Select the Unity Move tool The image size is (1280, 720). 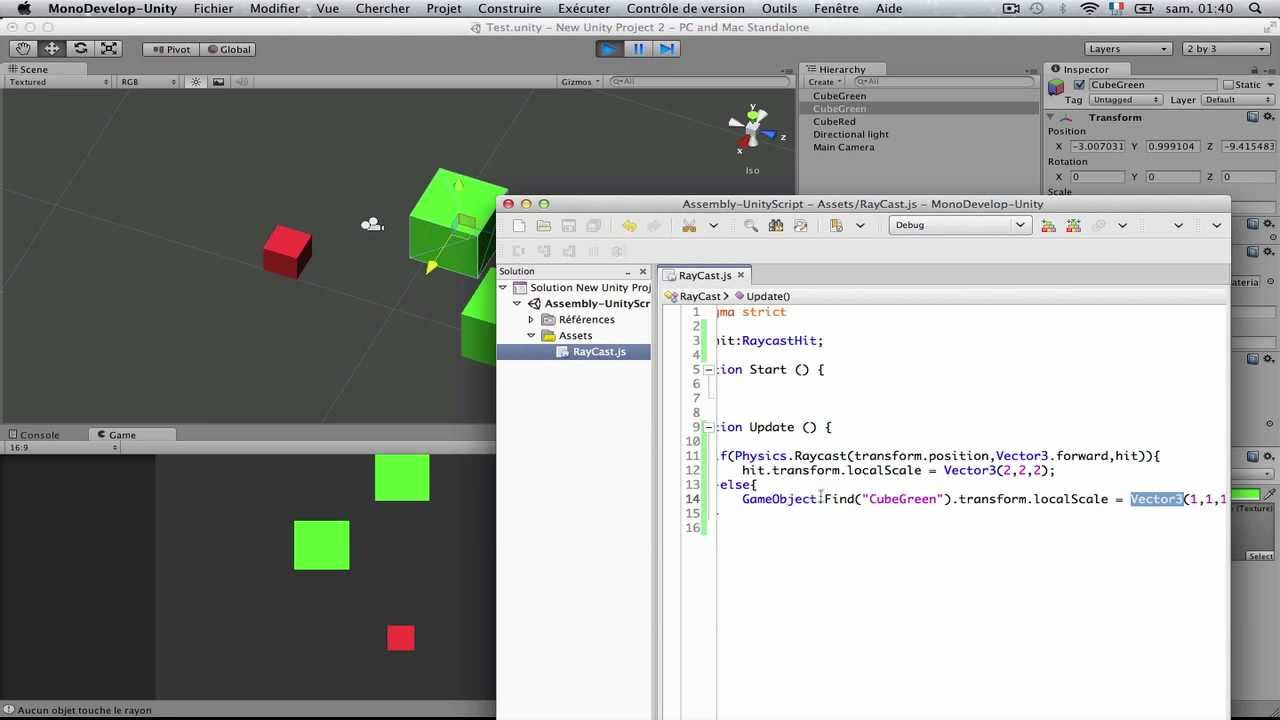coord(52,49)
